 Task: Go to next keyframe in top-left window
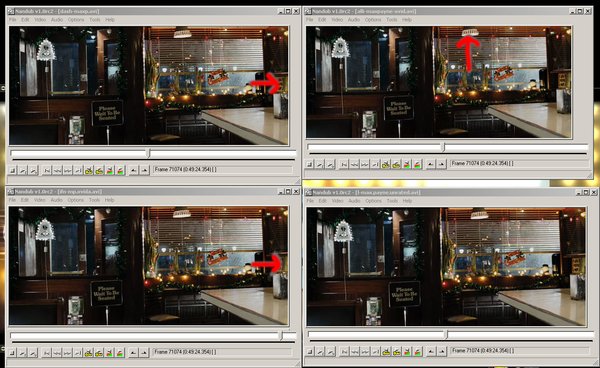[99, 170]
